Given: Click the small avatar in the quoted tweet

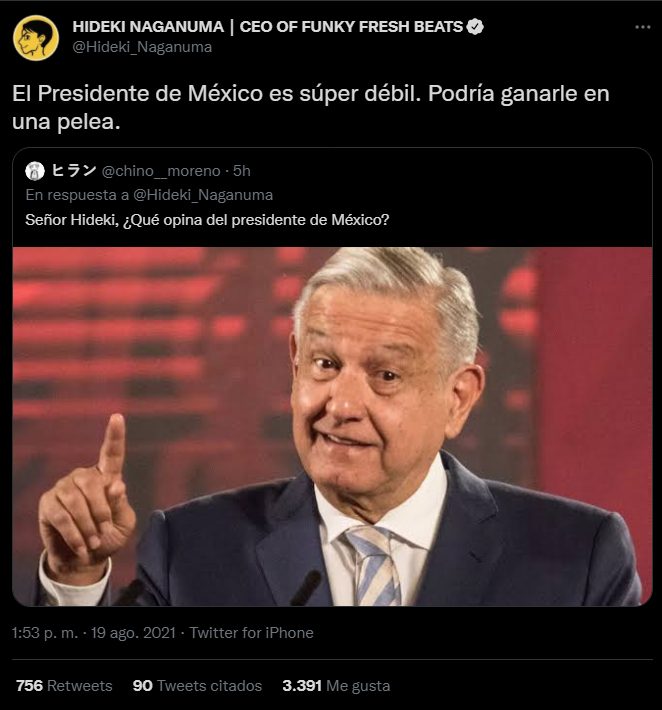Looking at the screenshot, I should 35,171.
